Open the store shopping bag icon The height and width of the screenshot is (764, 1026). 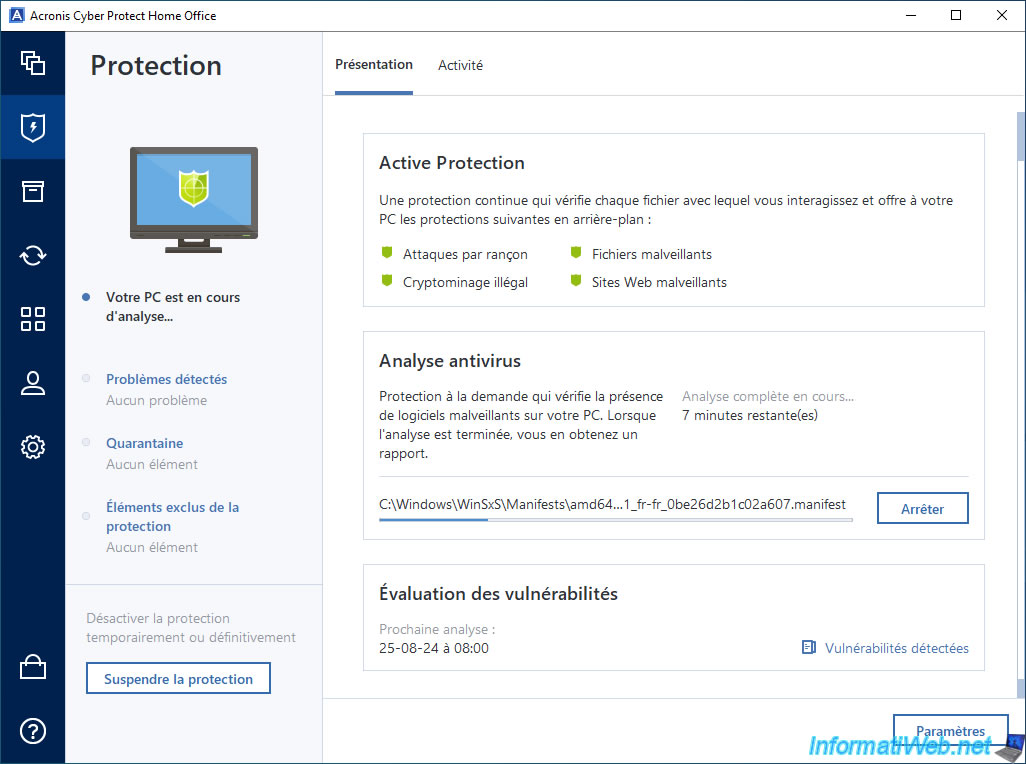(x=33, y=668)
